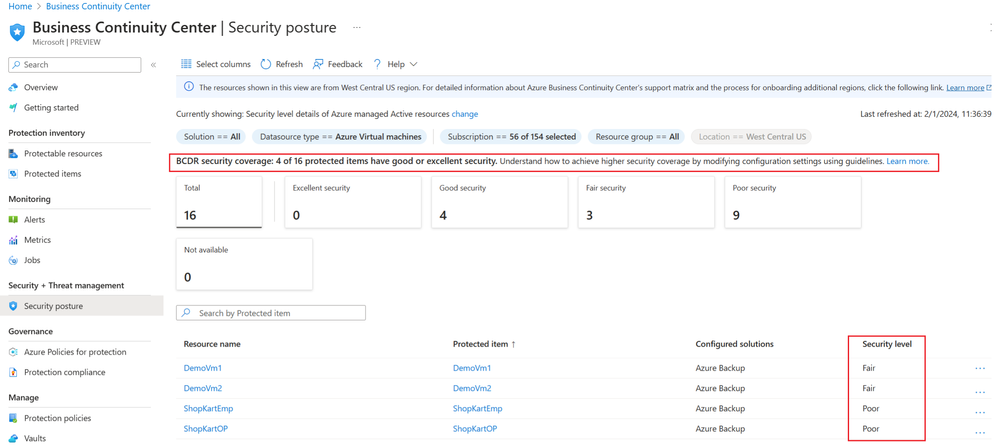Click the Vaults cloud icon
This screenshot has width=999, height=447.
click(x=13, y=439)
